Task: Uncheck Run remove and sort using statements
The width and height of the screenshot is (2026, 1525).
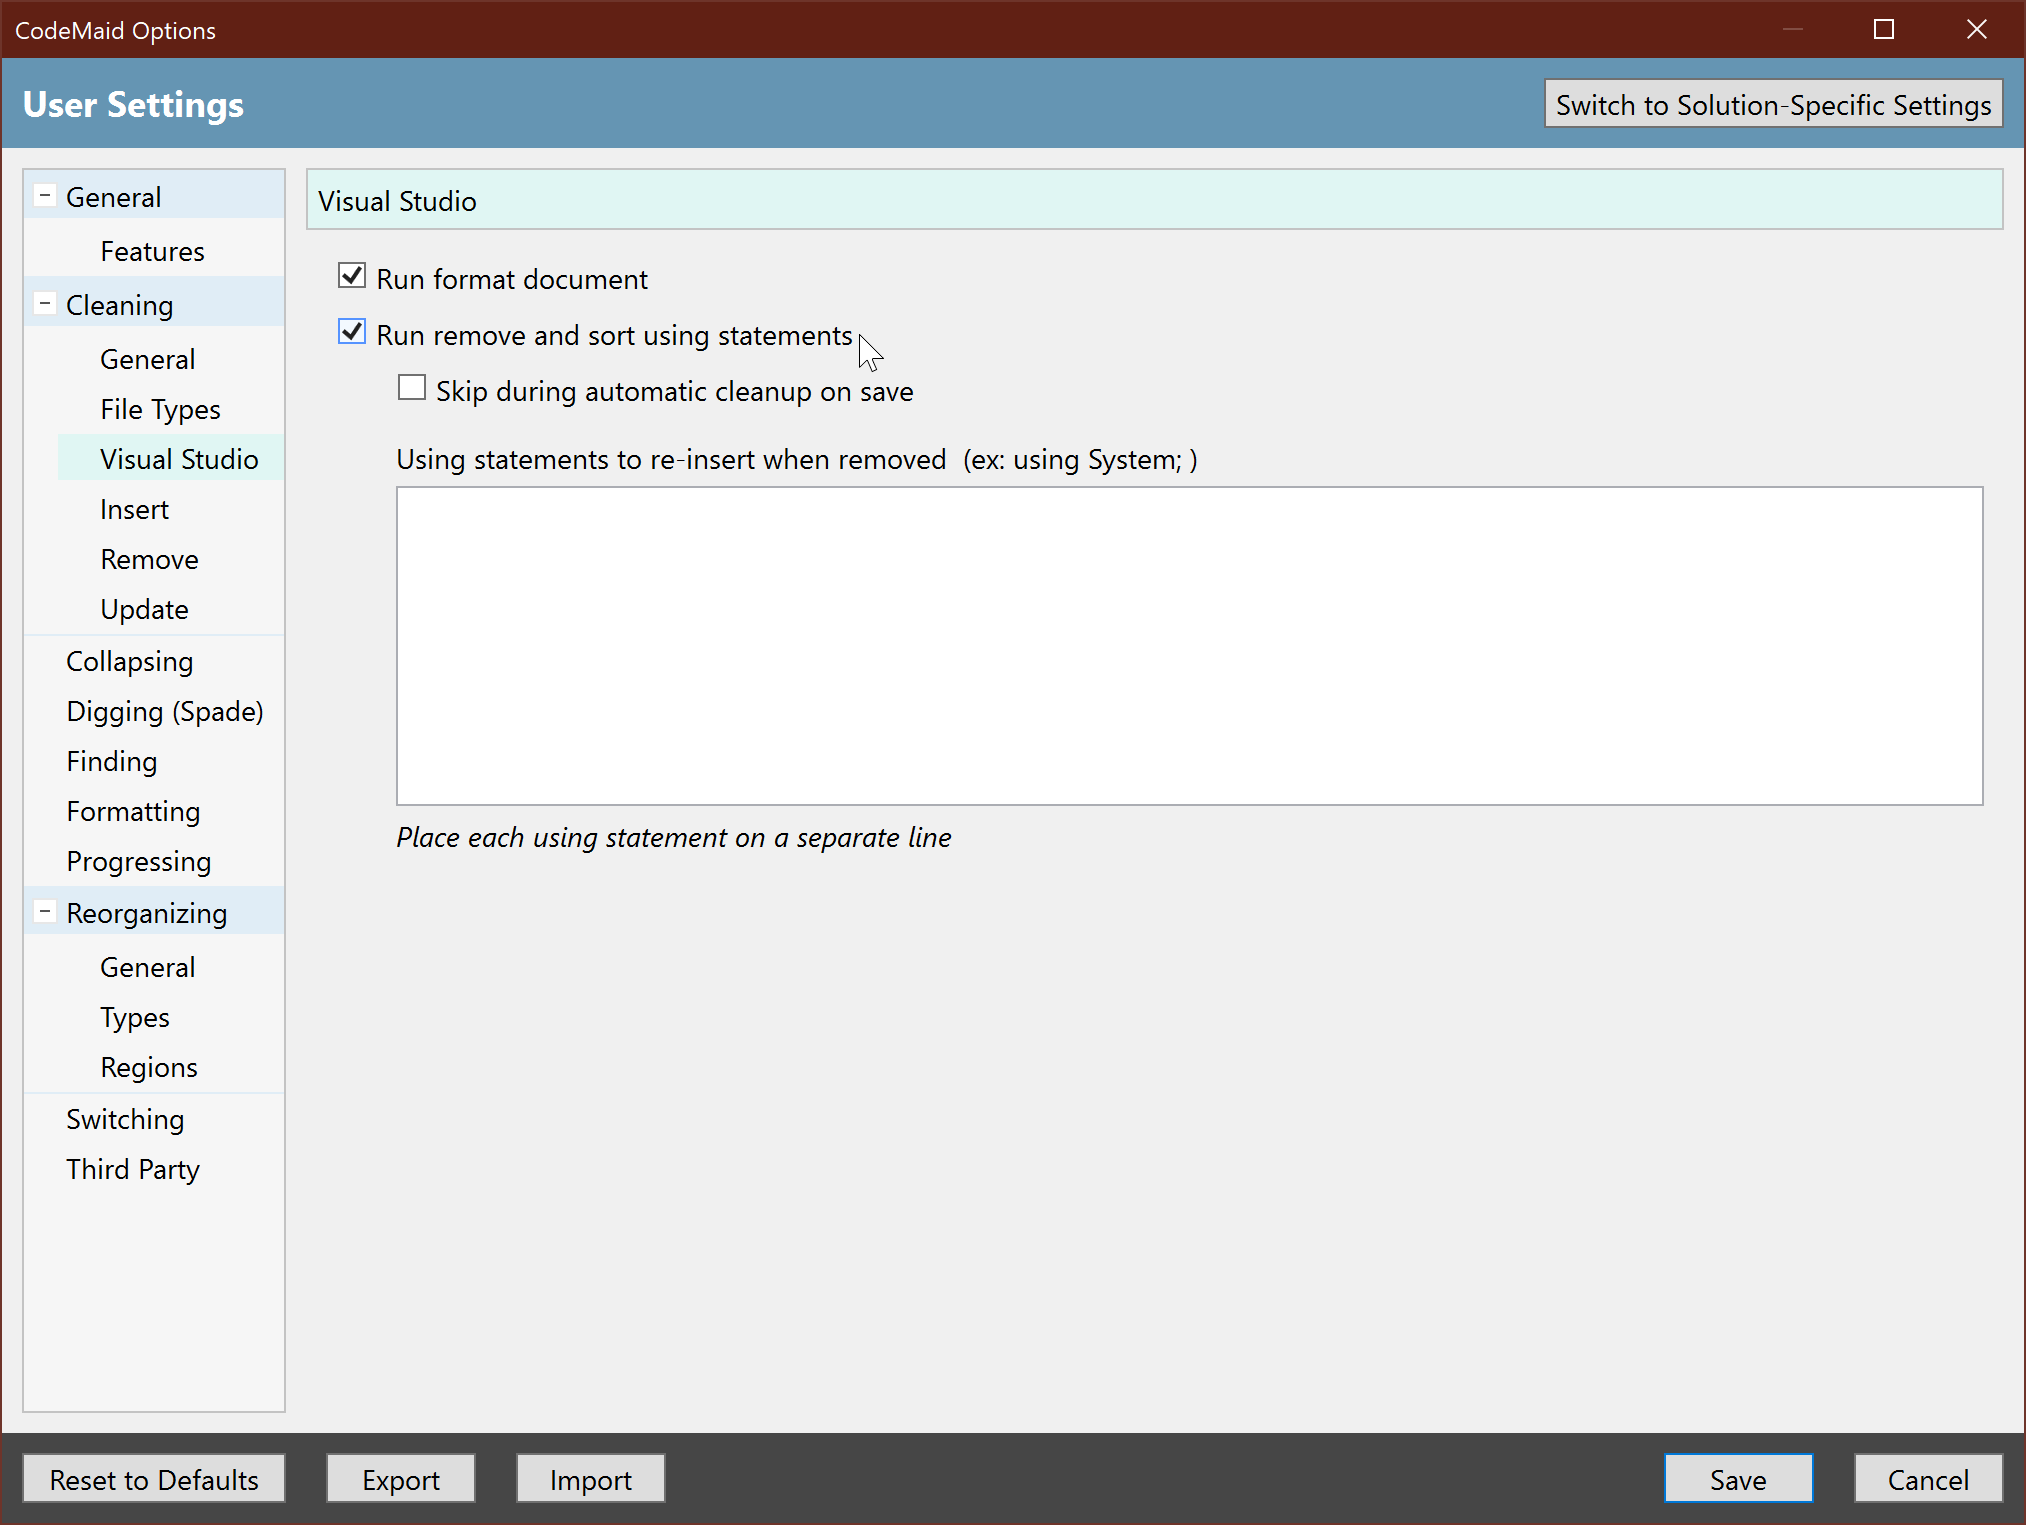Action: click(352, 333)
